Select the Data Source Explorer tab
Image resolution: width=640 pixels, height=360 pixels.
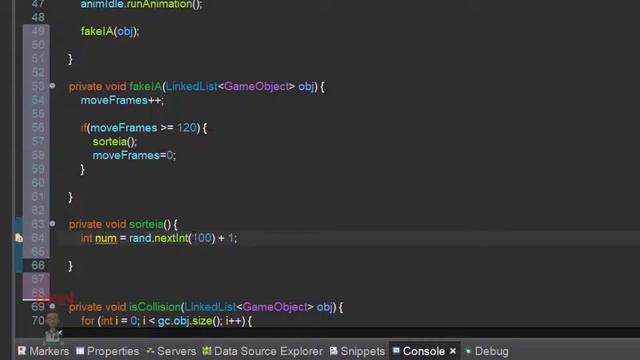pyautogui.click(x=262, y=351)
